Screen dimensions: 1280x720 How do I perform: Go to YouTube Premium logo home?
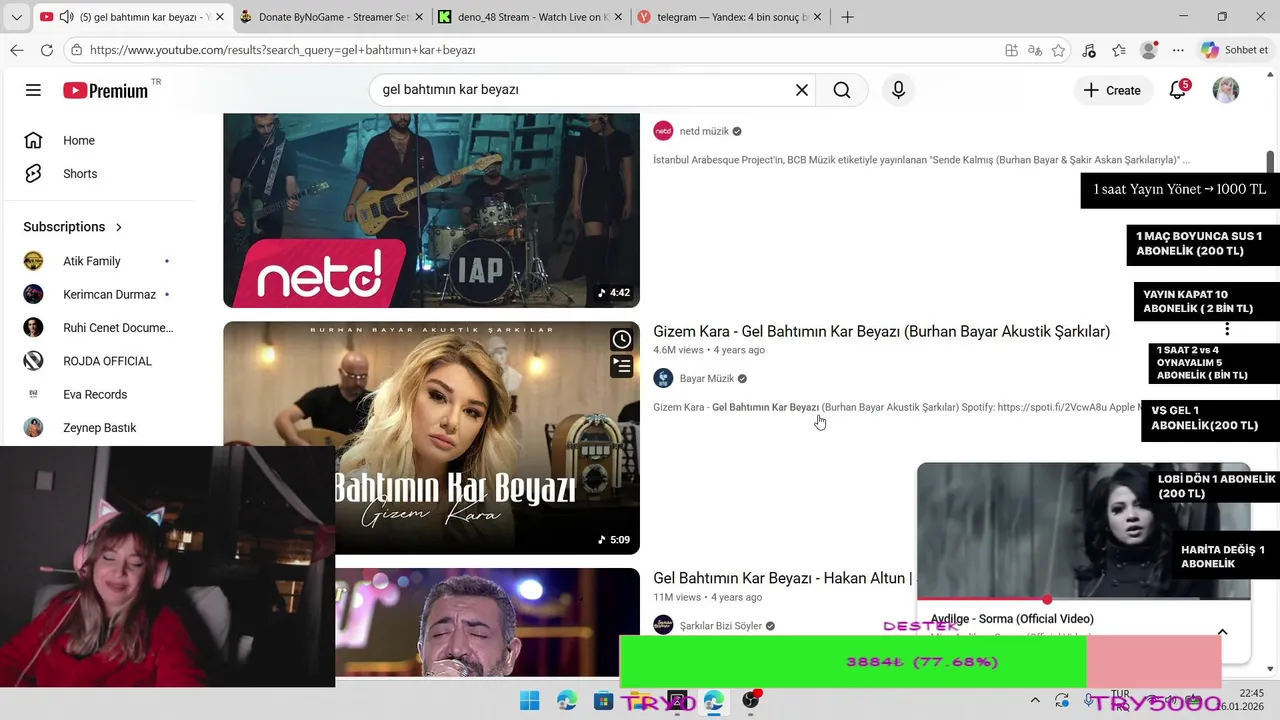click(106, 90)
